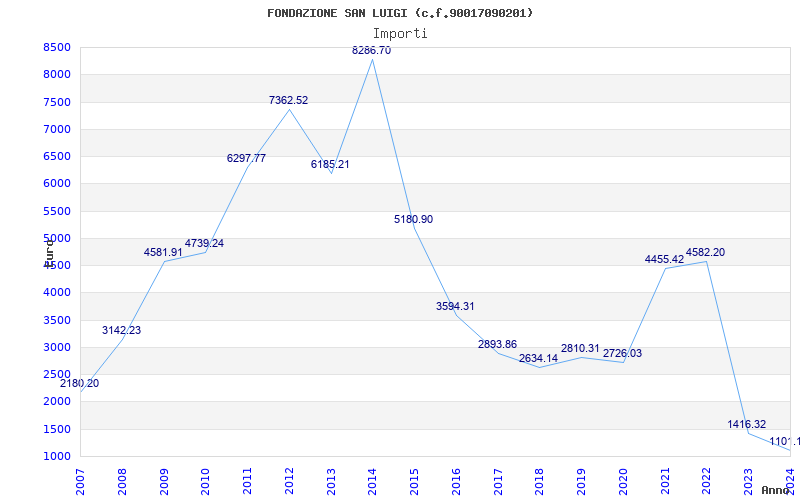800x500 pixels.
Task: Select the 2015 year axis label
Action: [x=414, y=482]
